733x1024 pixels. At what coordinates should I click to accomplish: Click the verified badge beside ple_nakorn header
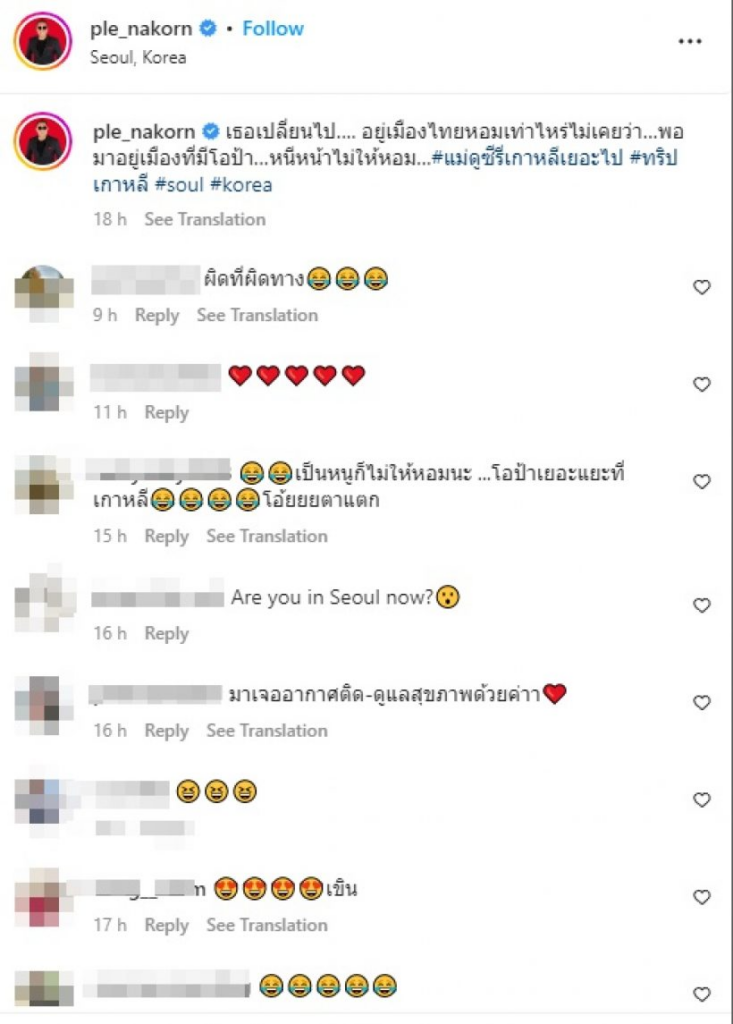208,29
